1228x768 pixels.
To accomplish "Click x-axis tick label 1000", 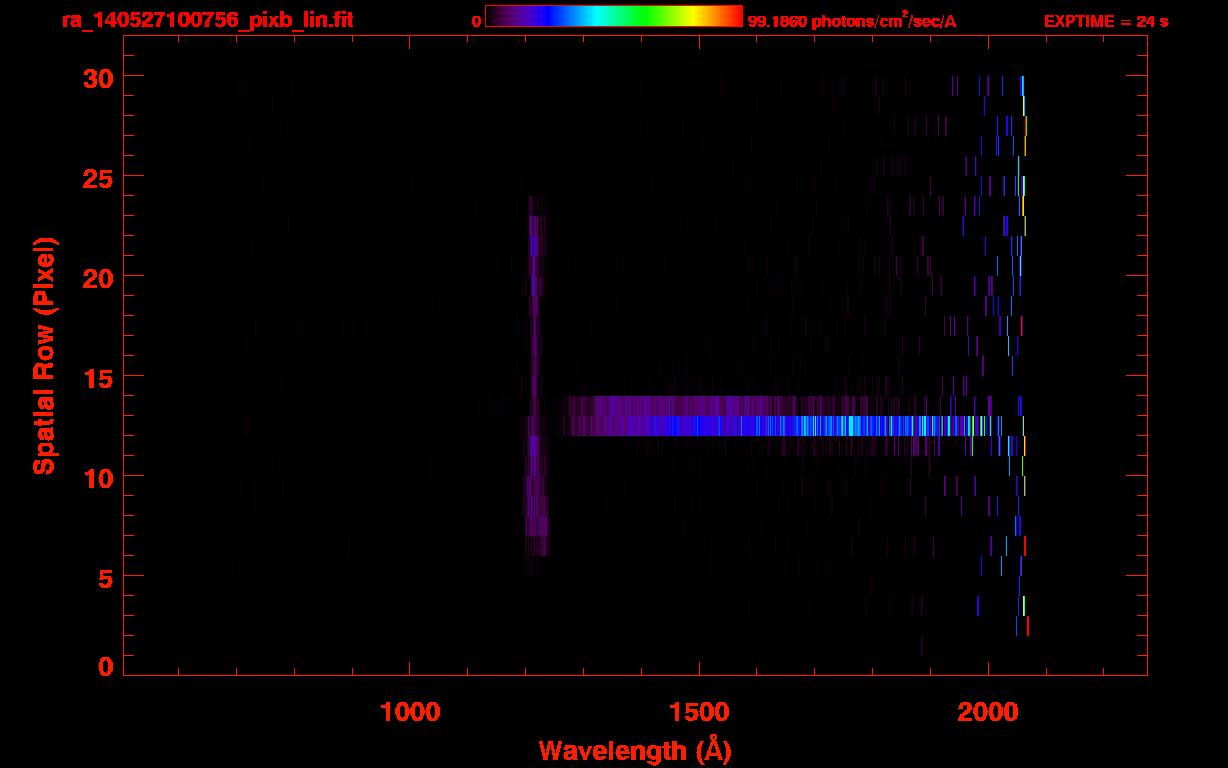I will coord(410,710).
